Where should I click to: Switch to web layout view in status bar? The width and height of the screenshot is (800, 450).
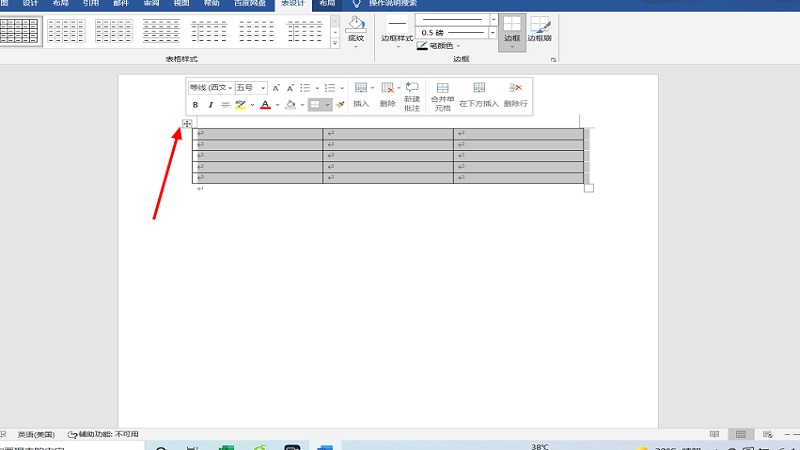click(767, 434)
